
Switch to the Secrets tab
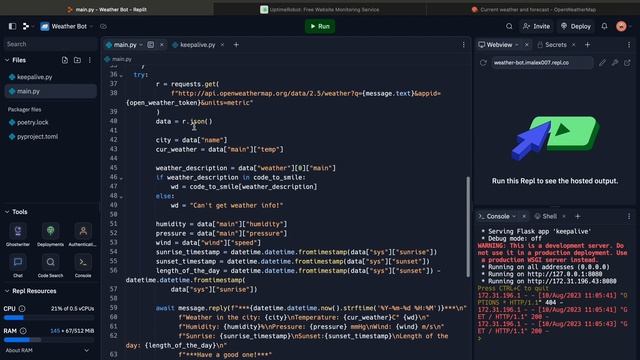pyautogui.click(x=552, y=44)
